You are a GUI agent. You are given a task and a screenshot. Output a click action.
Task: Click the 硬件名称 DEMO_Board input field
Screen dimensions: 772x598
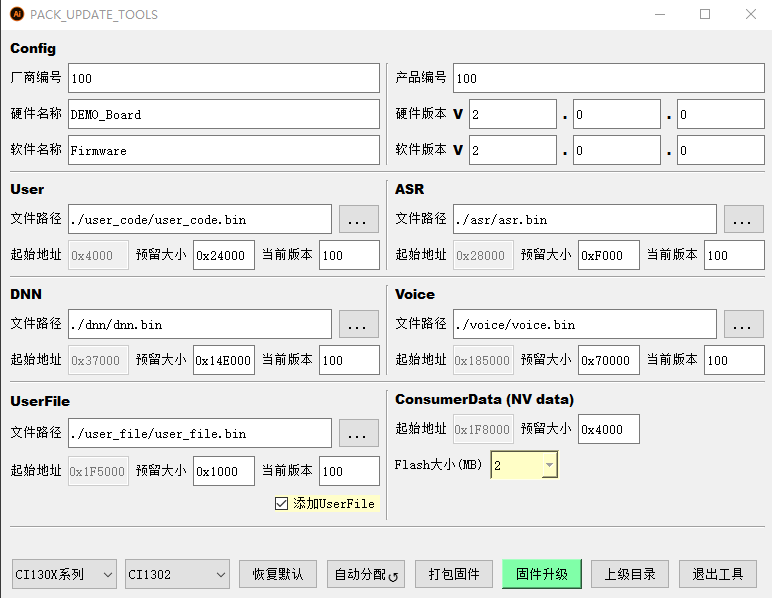tap(224, 114)
